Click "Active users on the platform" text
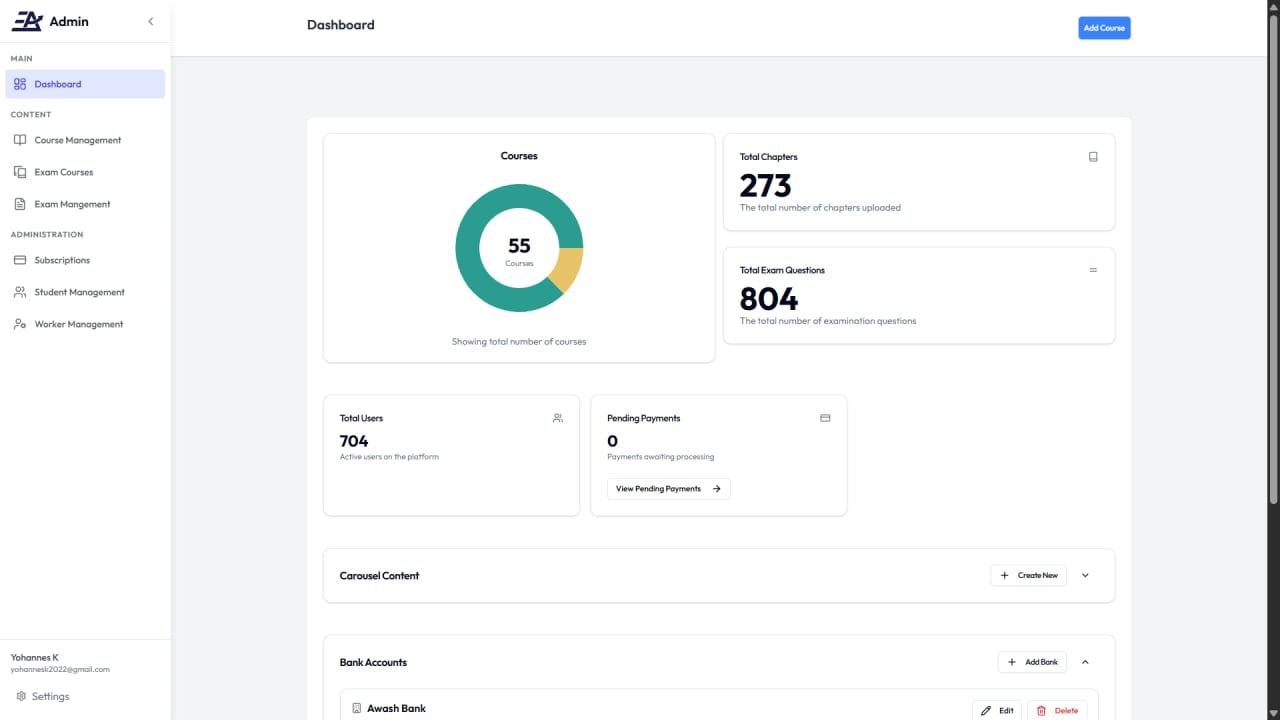This screenshot has width=1280, height=720. pos(389,457)
